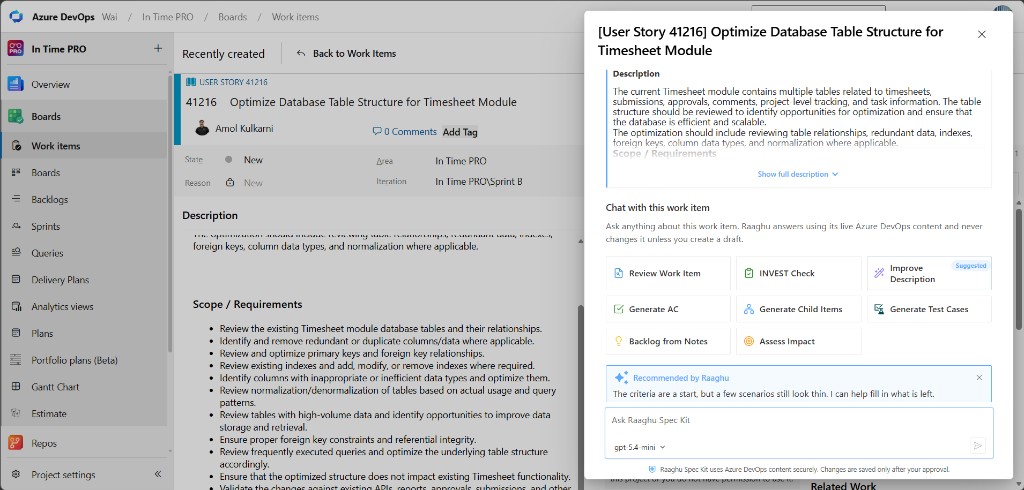Click Assess Impact action
The height and width of the screenshot is (490, 1024).
[798, 341]
